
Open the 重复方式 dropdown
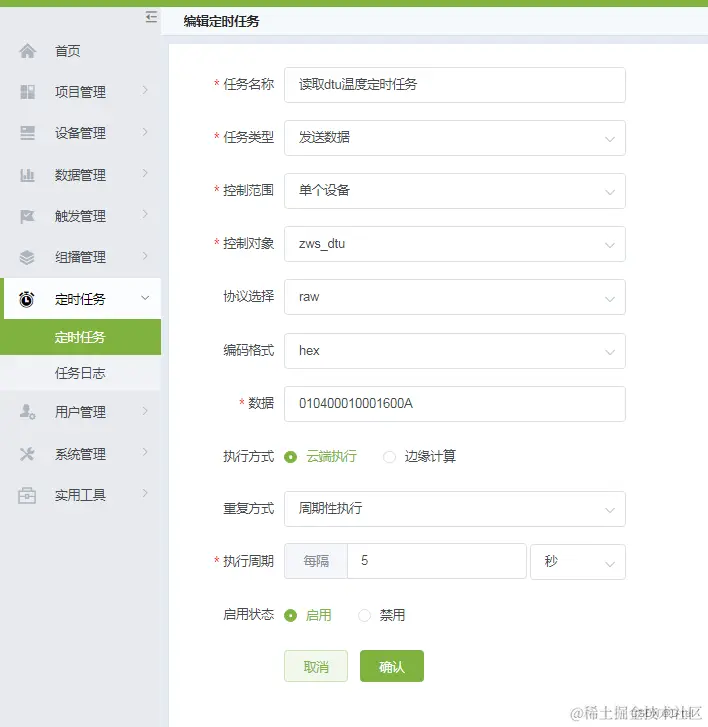(x=455, y=509)
